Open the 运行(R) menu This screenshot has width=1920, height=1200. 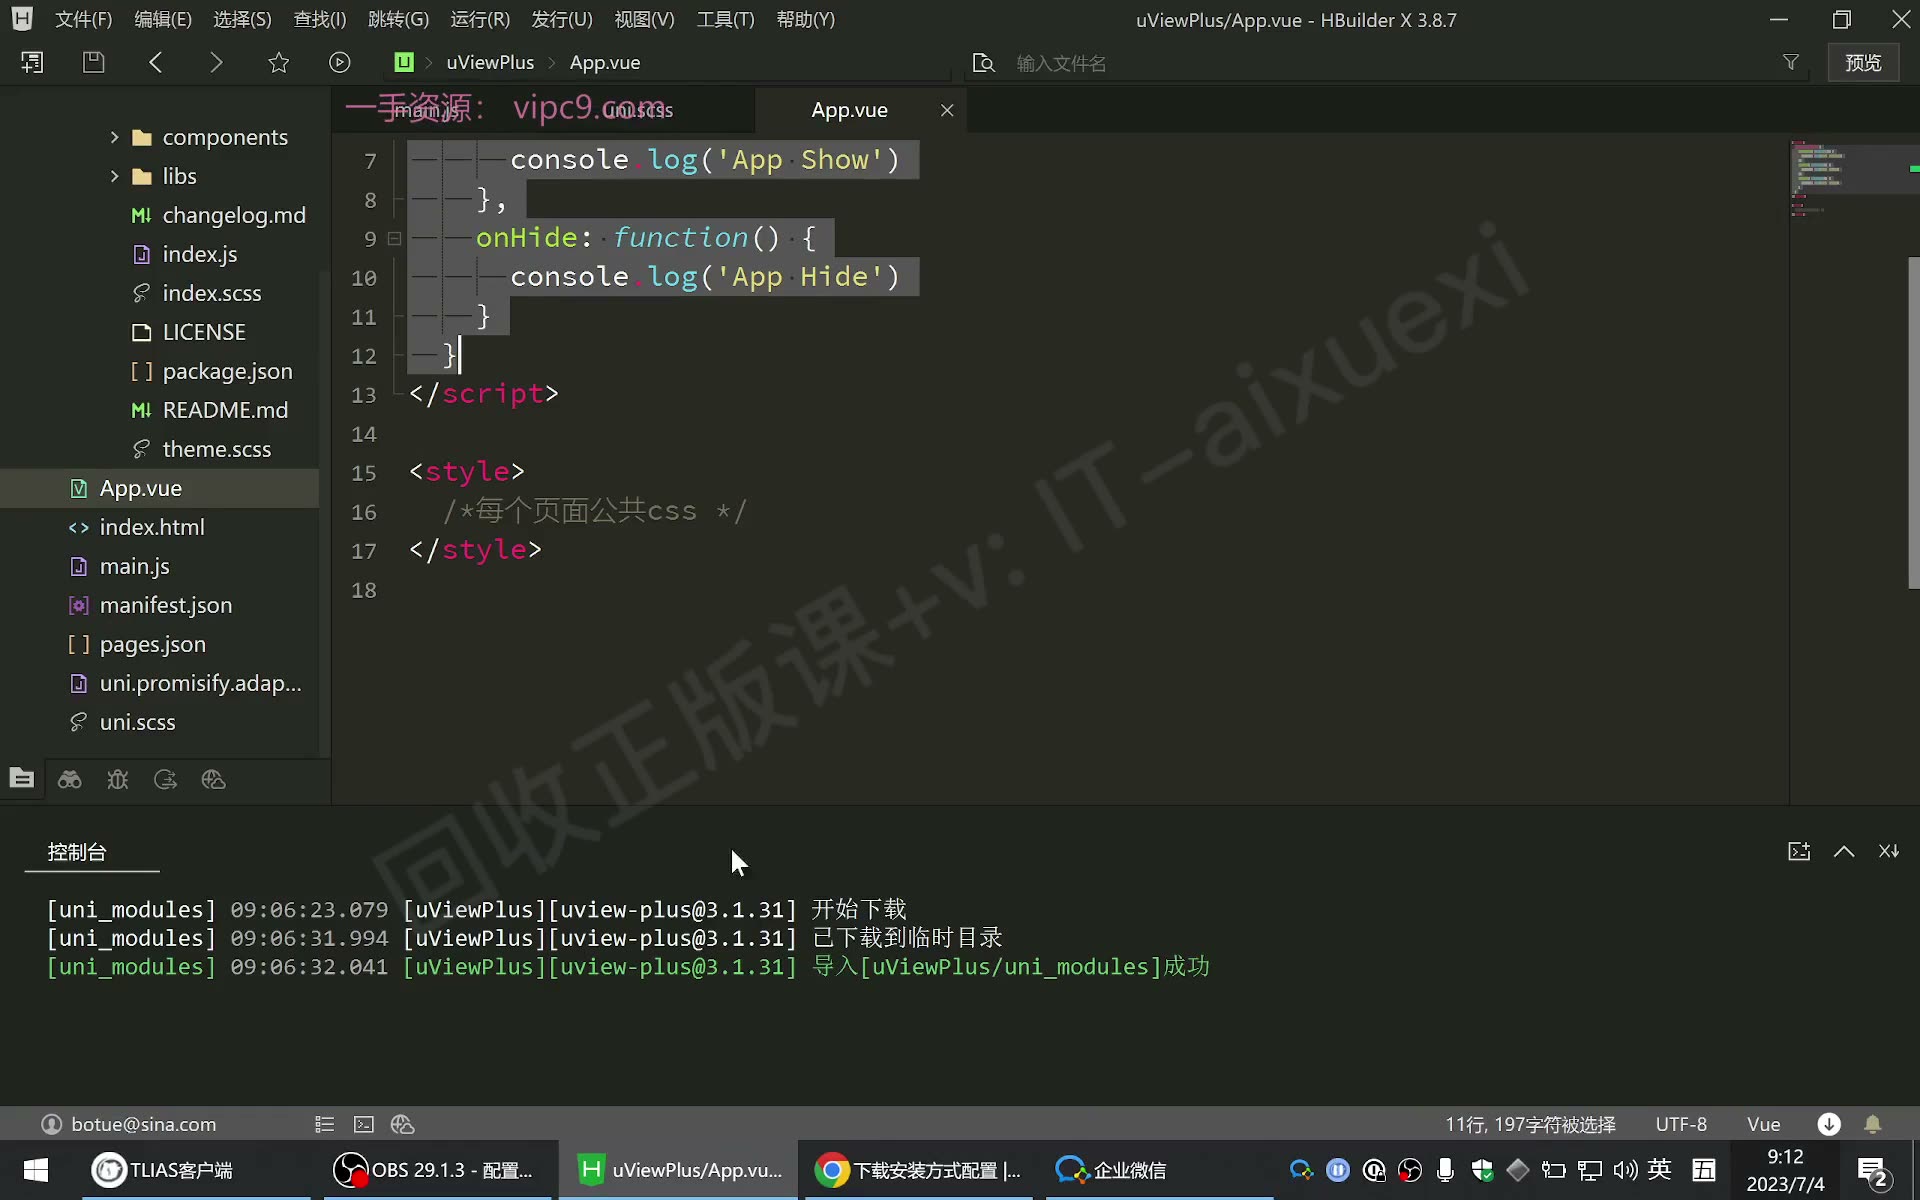[x=480, y=19]
